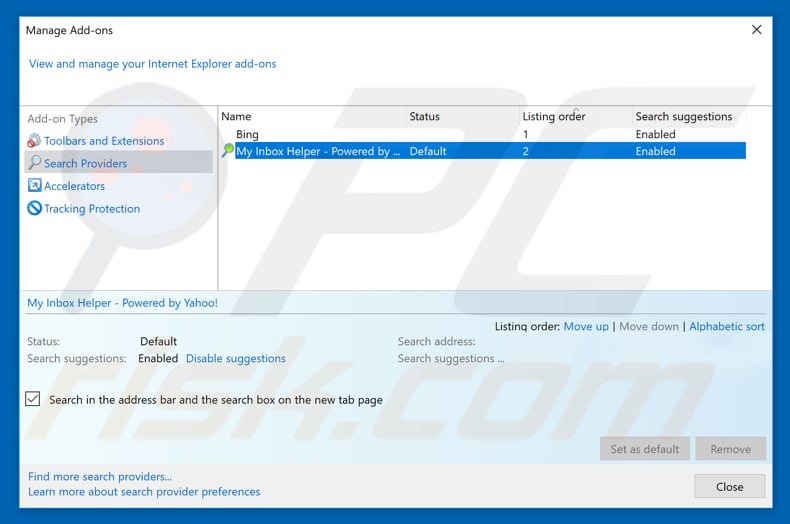Sort by Search suggestions column header
Viewport: 790px width, 524px height.
689,116
